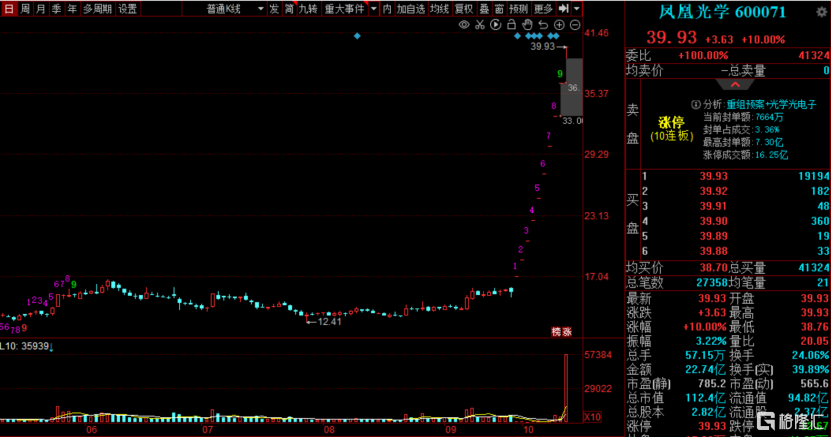Toggle 均线 moving averages
The image size is (831, 438).
(x=439, y=9)
